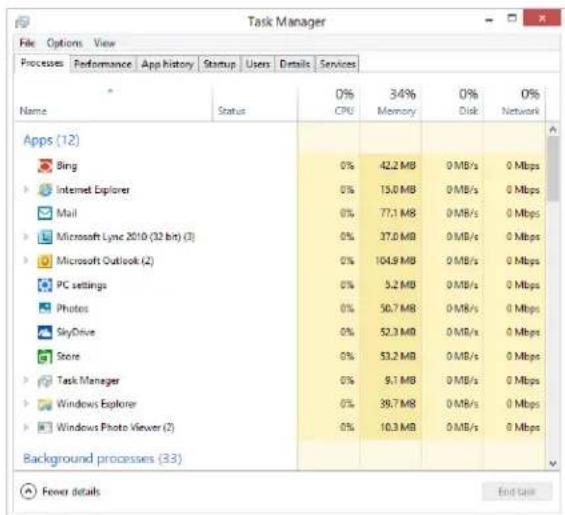Click the Photos app icon
This screenshot has height=515, width=565.
point(45,308)
